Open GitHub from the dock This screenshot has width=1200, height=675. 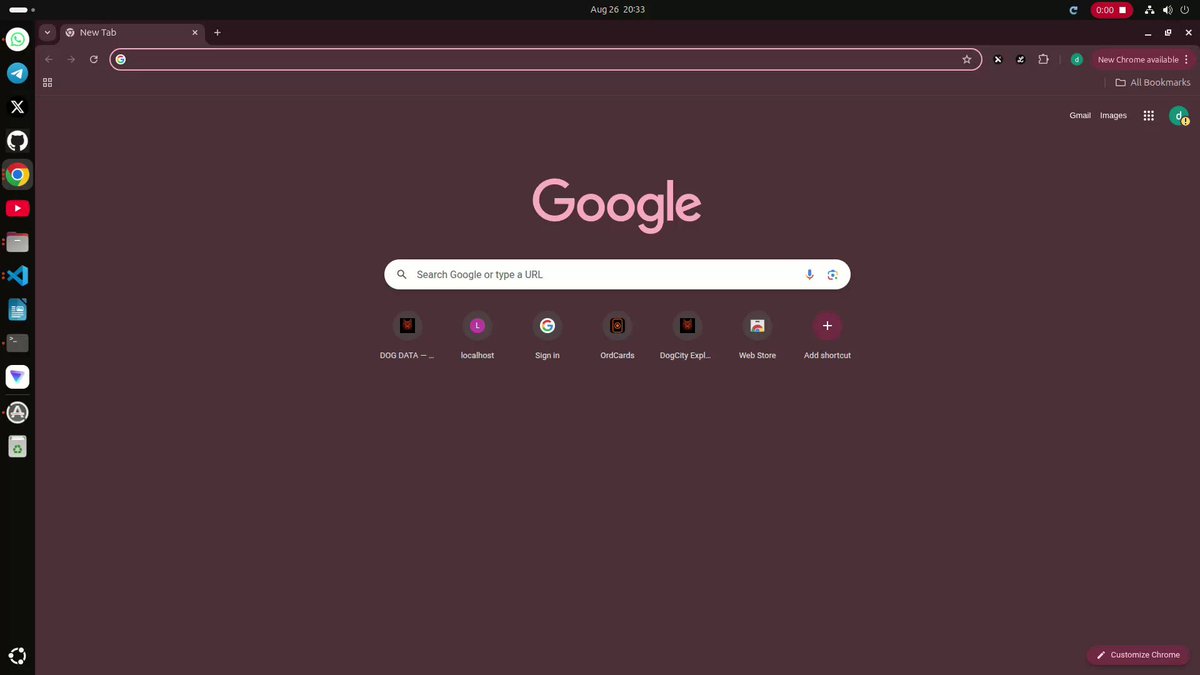coord(17,141)
